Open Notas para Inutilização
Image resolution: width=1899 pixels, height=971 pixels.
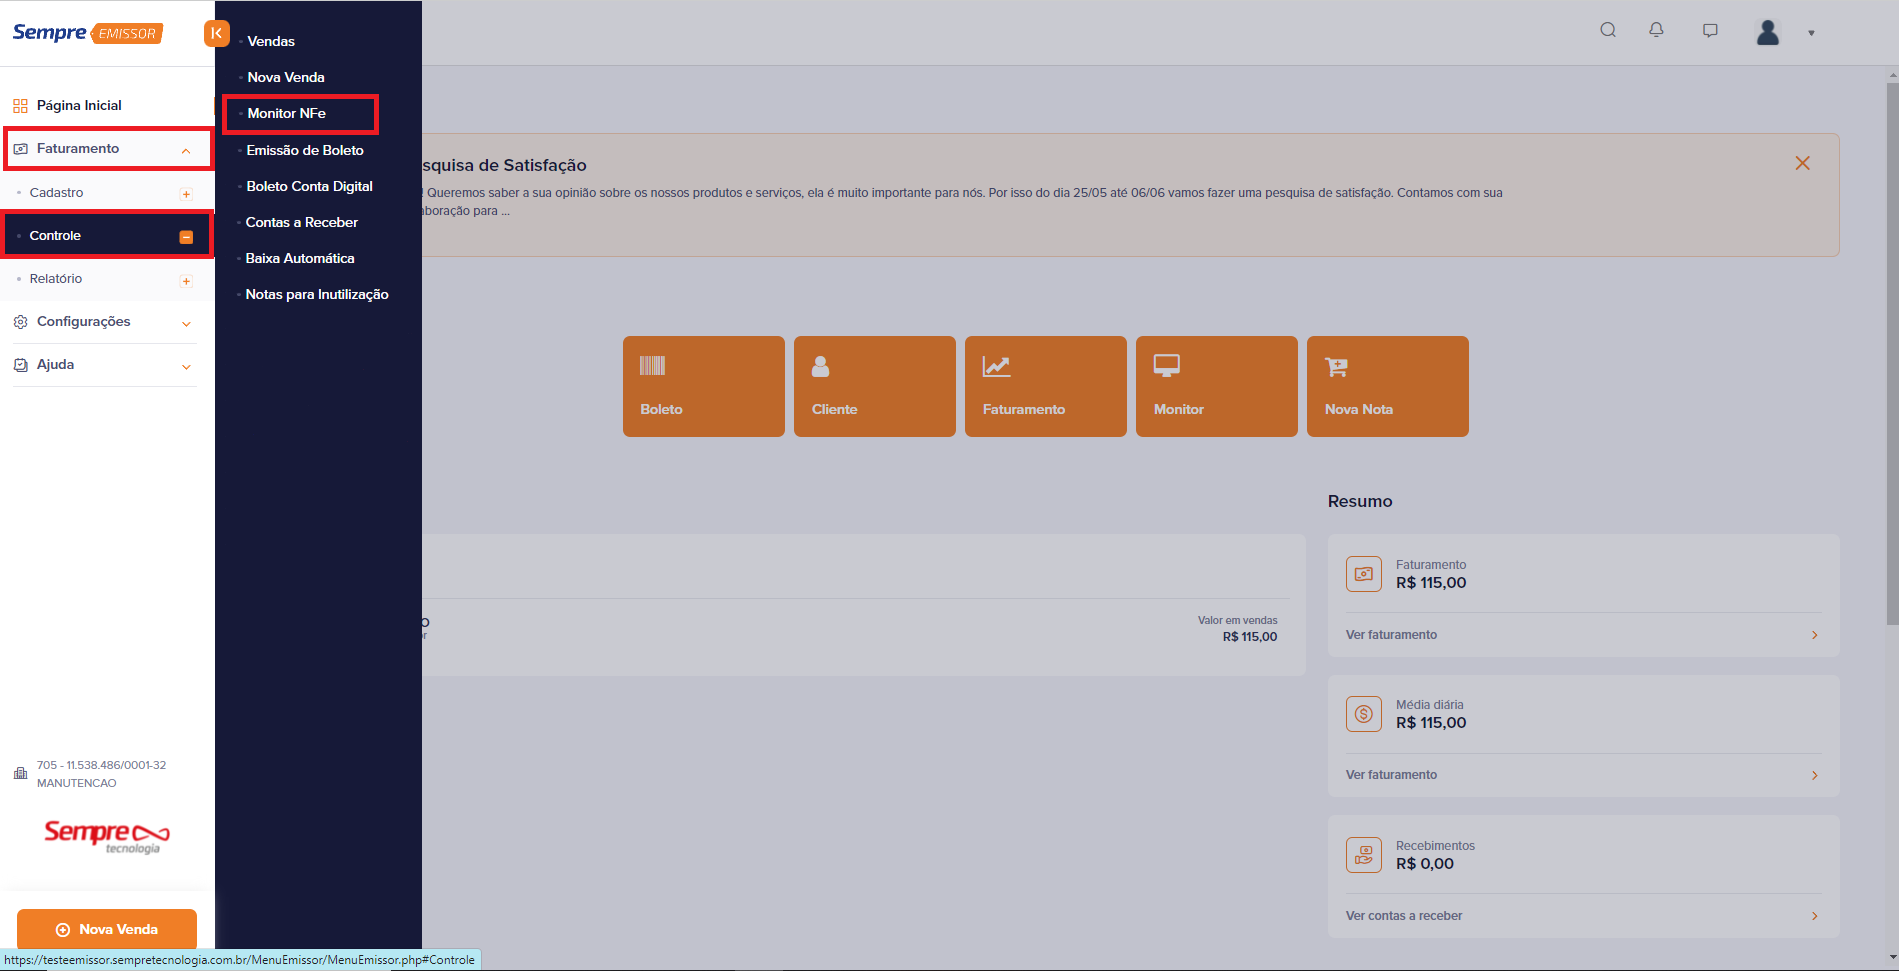click(317, 294)
